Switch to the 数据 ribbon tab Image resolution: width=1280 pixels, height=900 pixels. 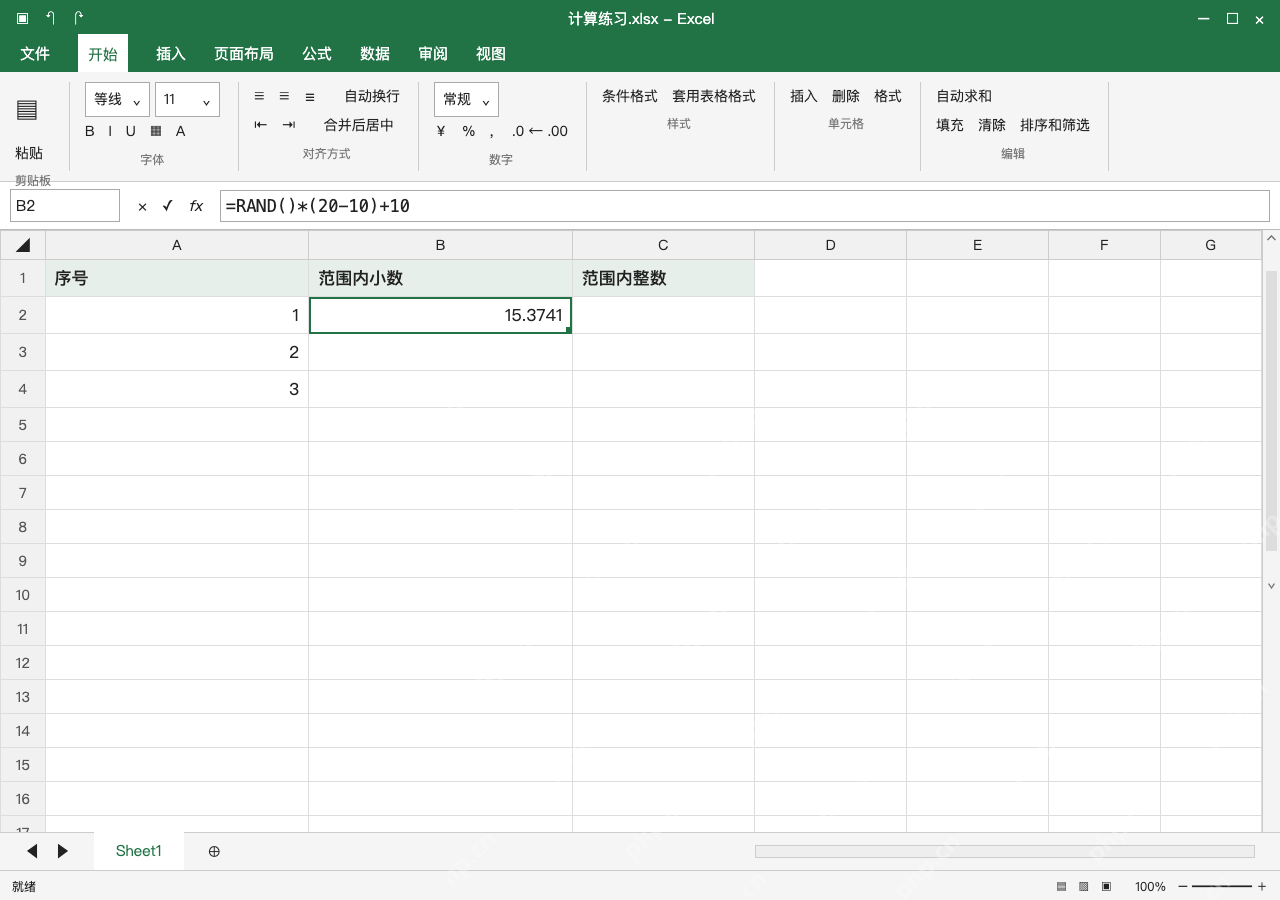375,54
